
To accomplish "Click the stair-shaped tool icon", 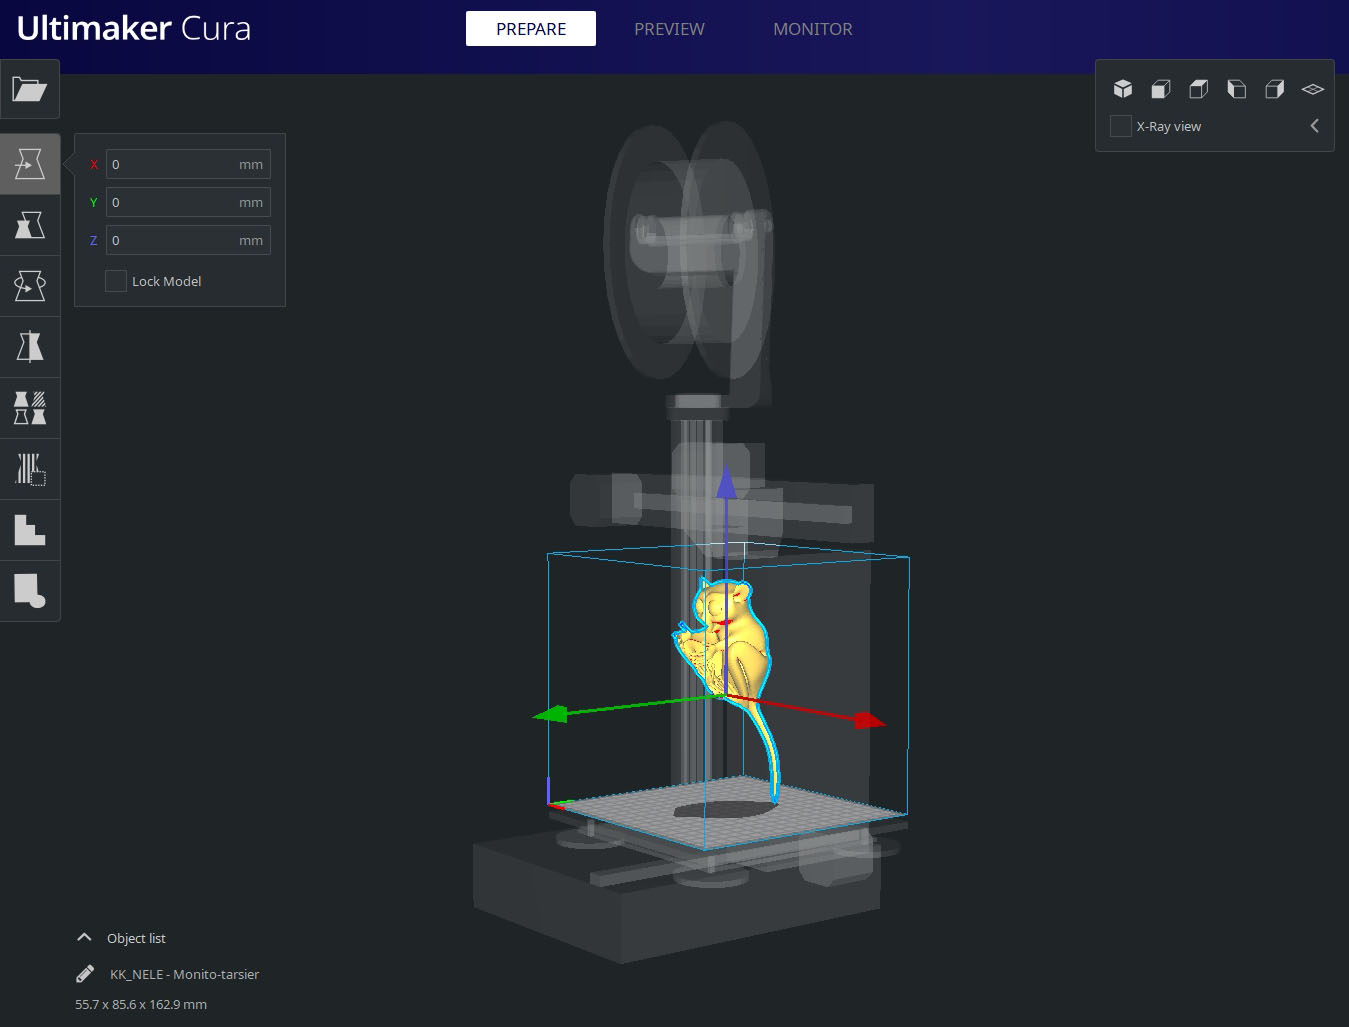I will [x=30, y=530].
